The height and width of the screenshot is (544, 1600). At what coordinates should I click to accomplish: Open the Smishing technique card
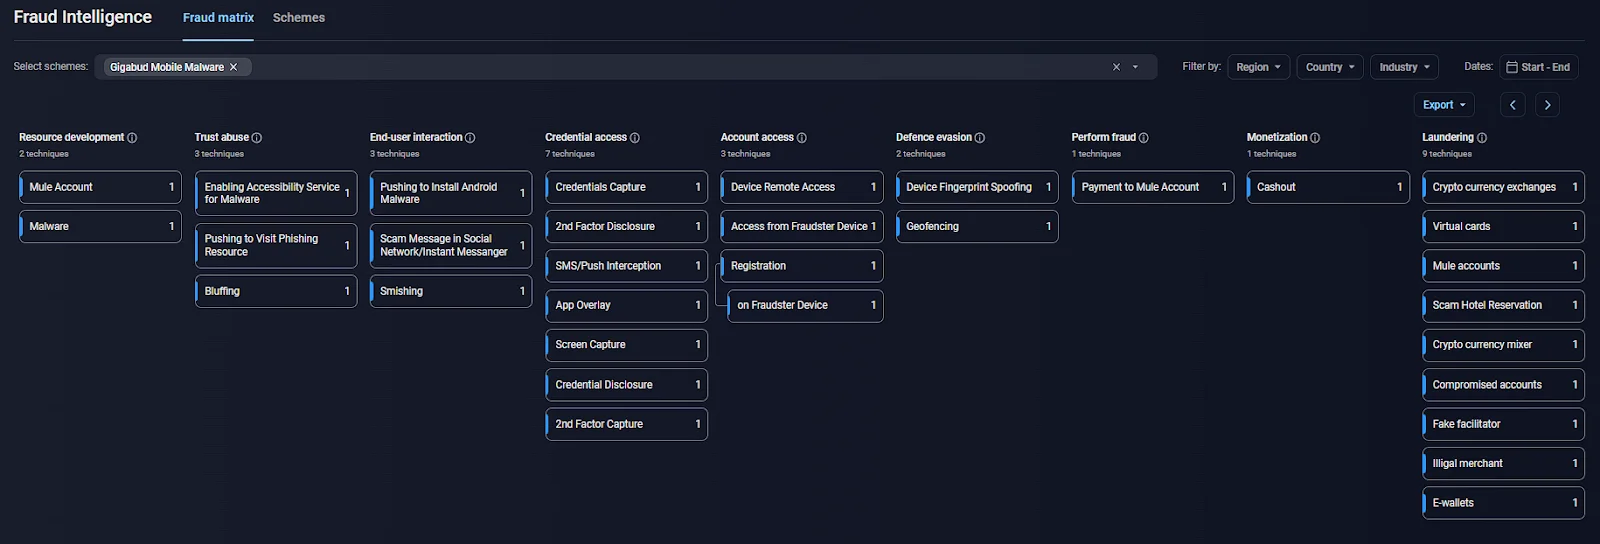[451, 291]
